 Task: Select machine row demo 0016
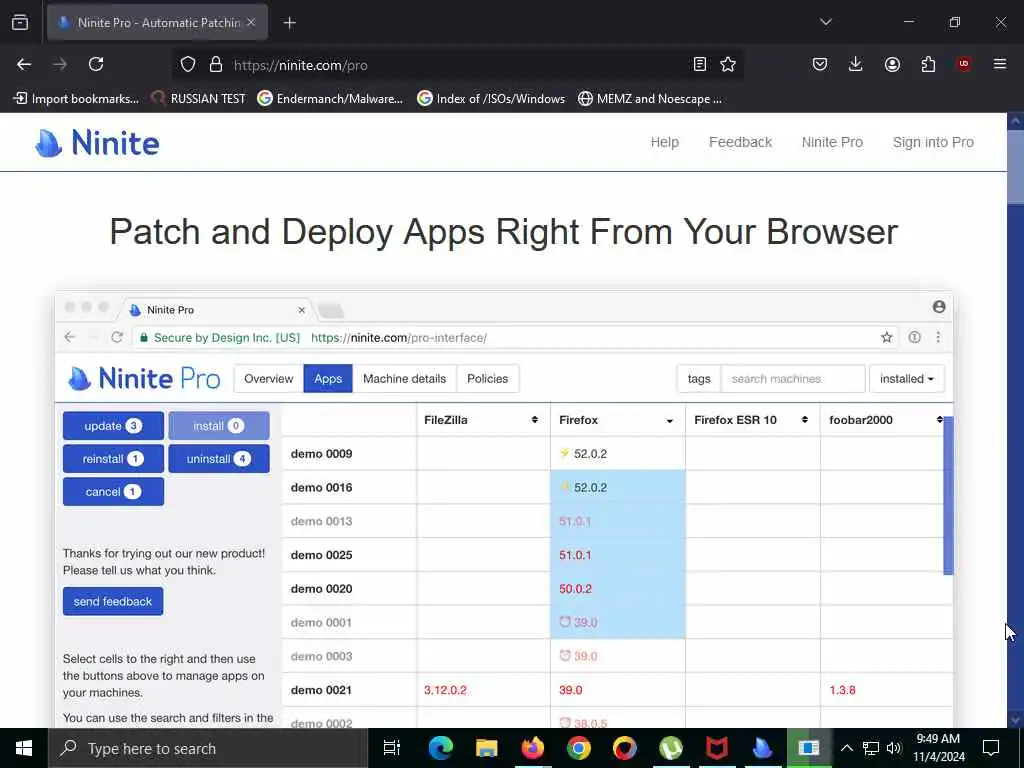pyautogui.click(x=321, y=487)
